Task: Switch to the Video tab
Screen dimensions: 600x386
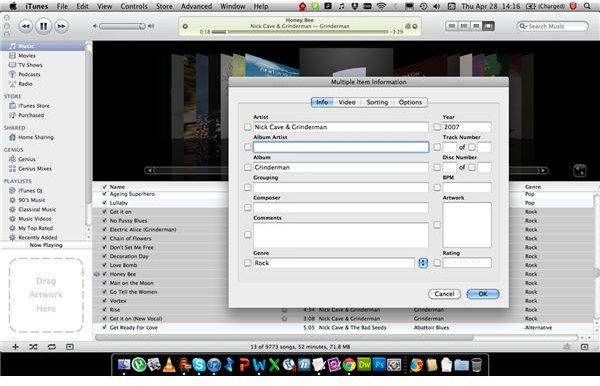Action: 347,102
